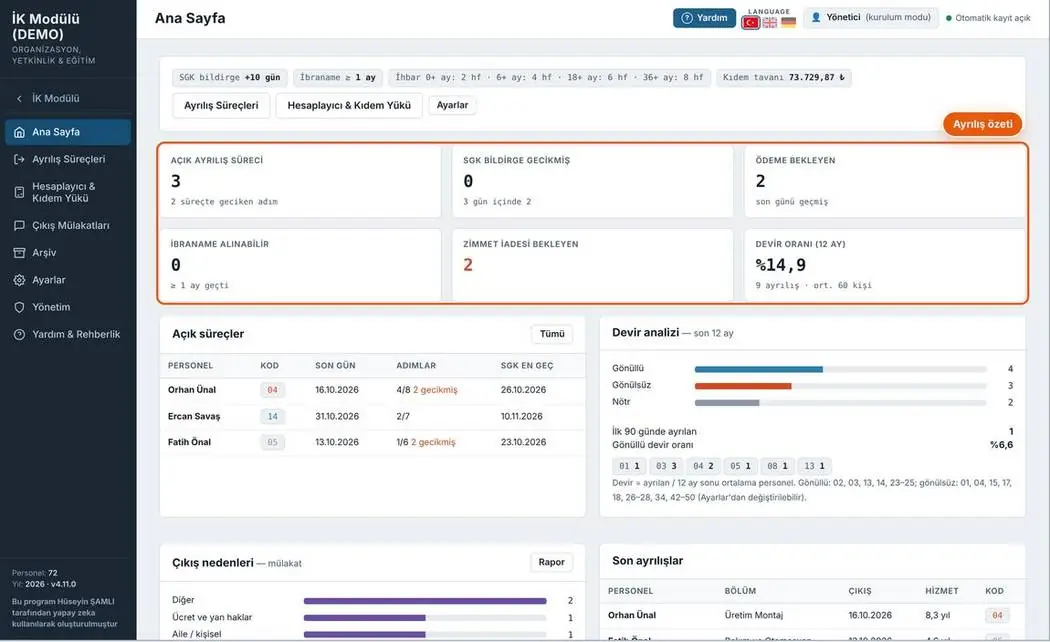This screenshot has width=1050, height=642.
Task: Click the '2 gecikmiş' text in Orhan Ünal's row
Action: click(435, 390)
